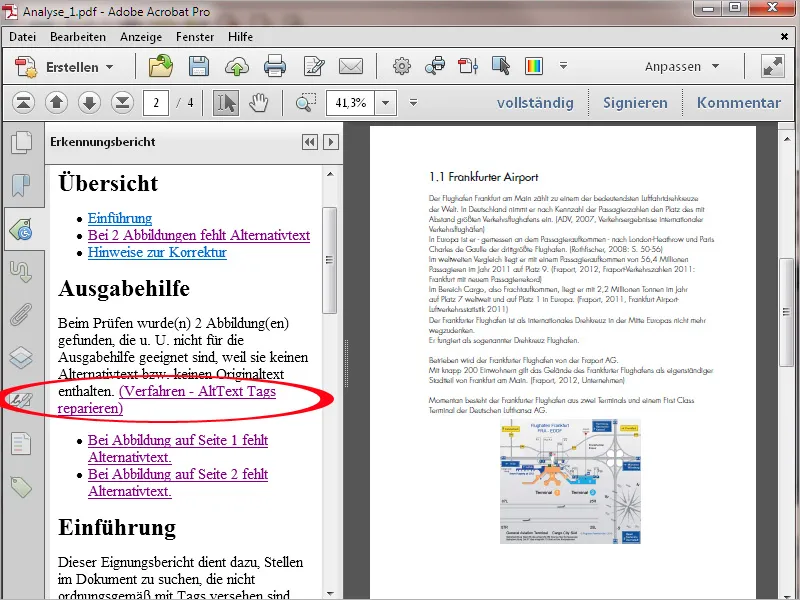Screen dimensions: 800x600
Task: Select the object selection arrow icon
Action: (x=501, y=66)
